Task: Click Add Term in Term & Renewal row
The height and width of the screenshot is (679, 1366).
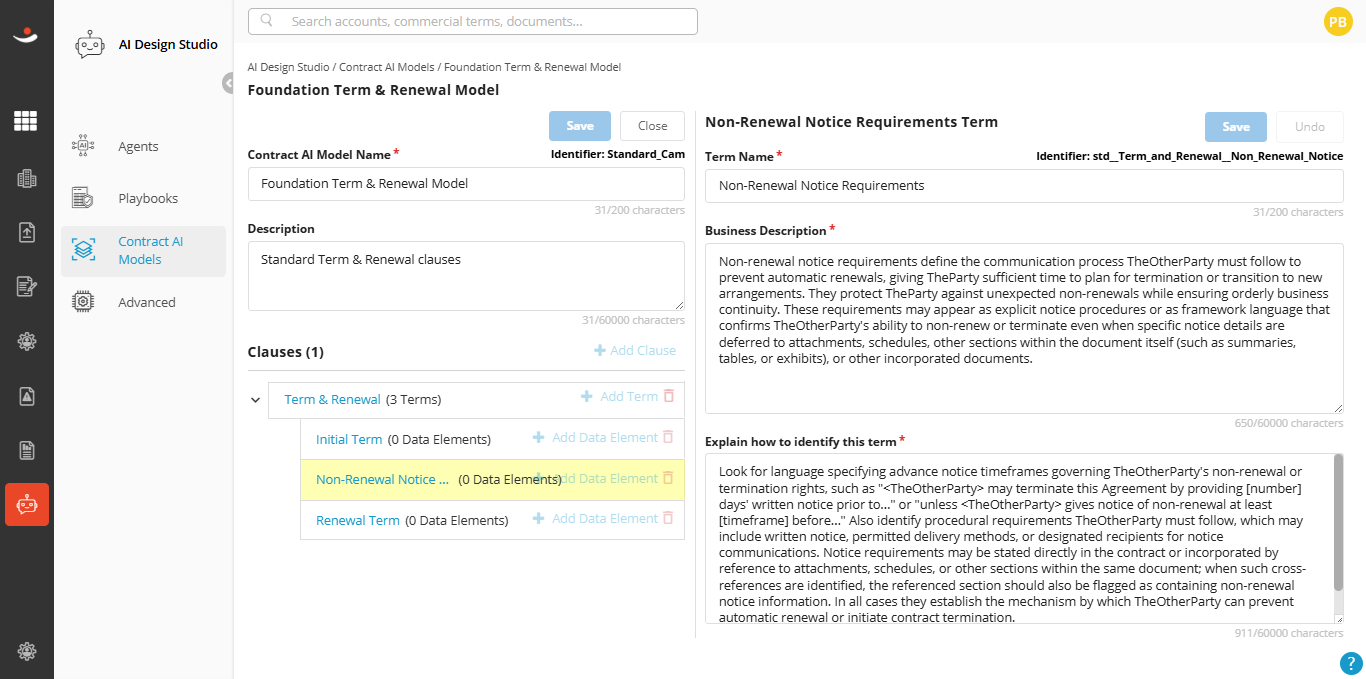Action: (x=620, y=396)
